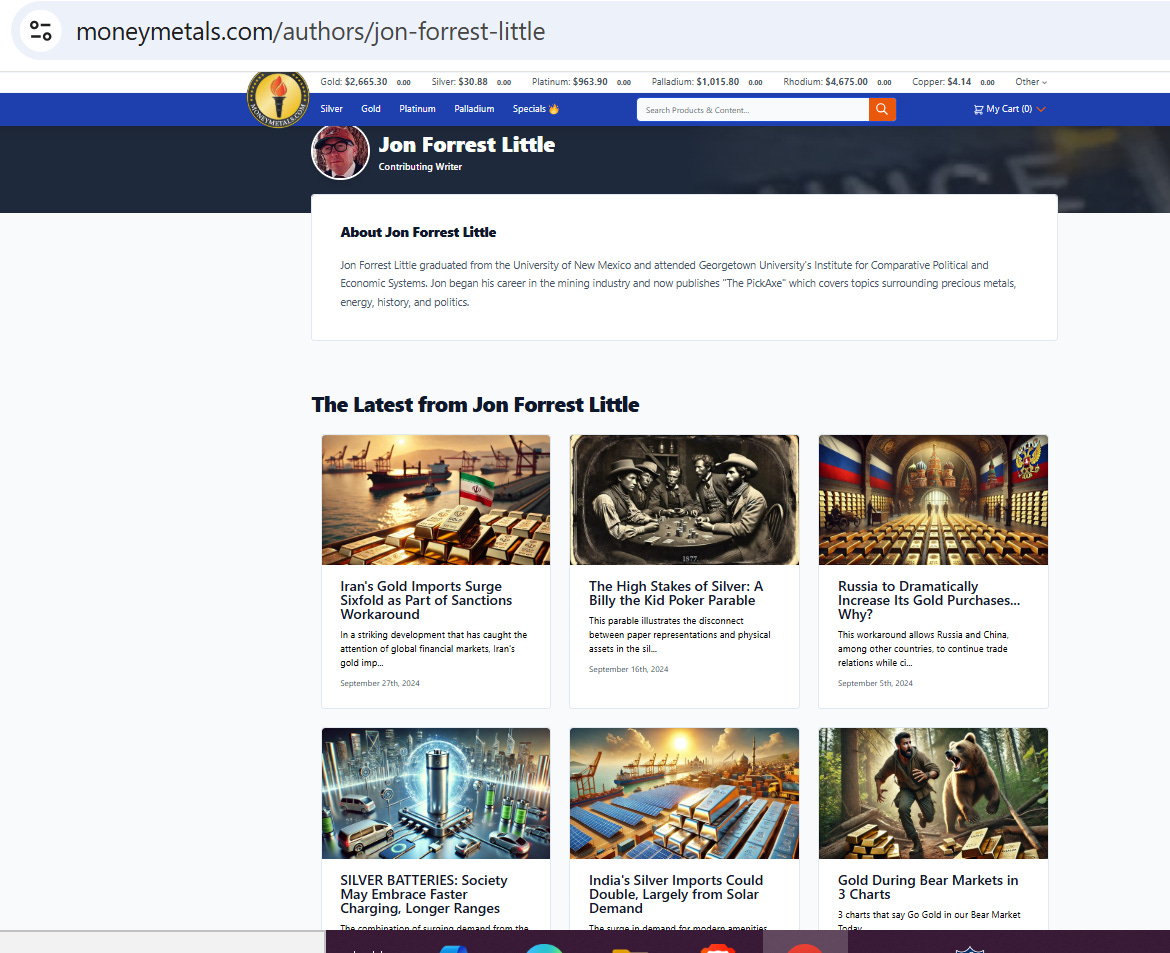This screenshot has height=953, width=1170.
Task: Click the author biography paragraph
Action: (678, 284)
